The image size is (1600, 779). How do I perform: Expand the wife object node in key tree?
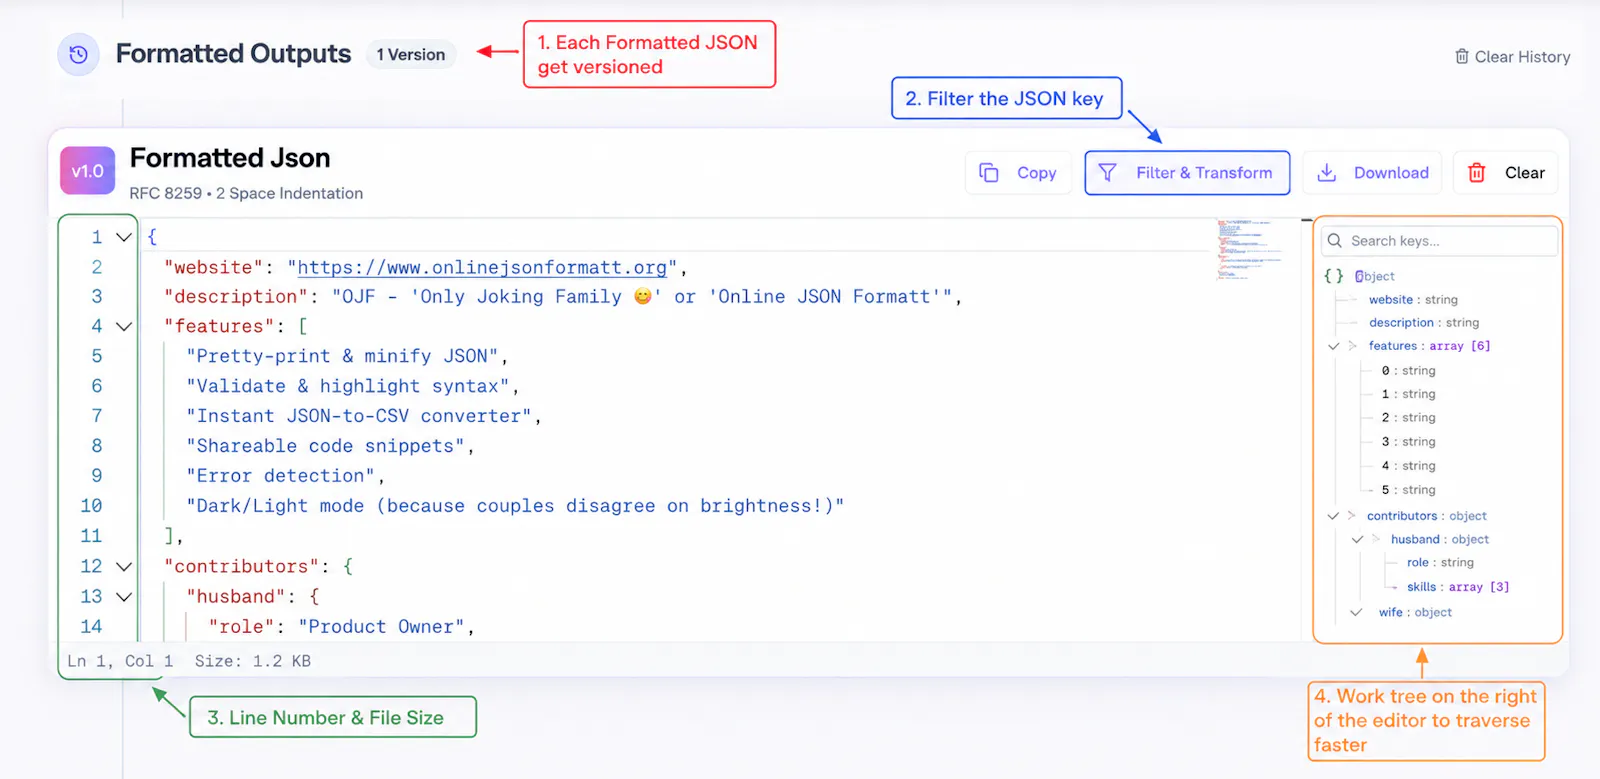click(x=1356, y=613)
